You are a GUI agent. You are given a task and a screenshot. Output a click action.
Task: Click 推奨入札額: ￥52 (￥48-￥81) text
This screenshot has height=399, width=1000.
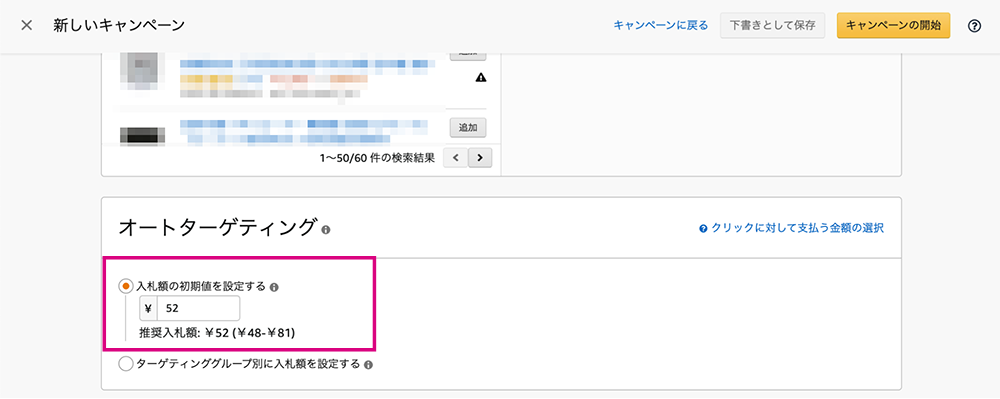pos(217,333)
